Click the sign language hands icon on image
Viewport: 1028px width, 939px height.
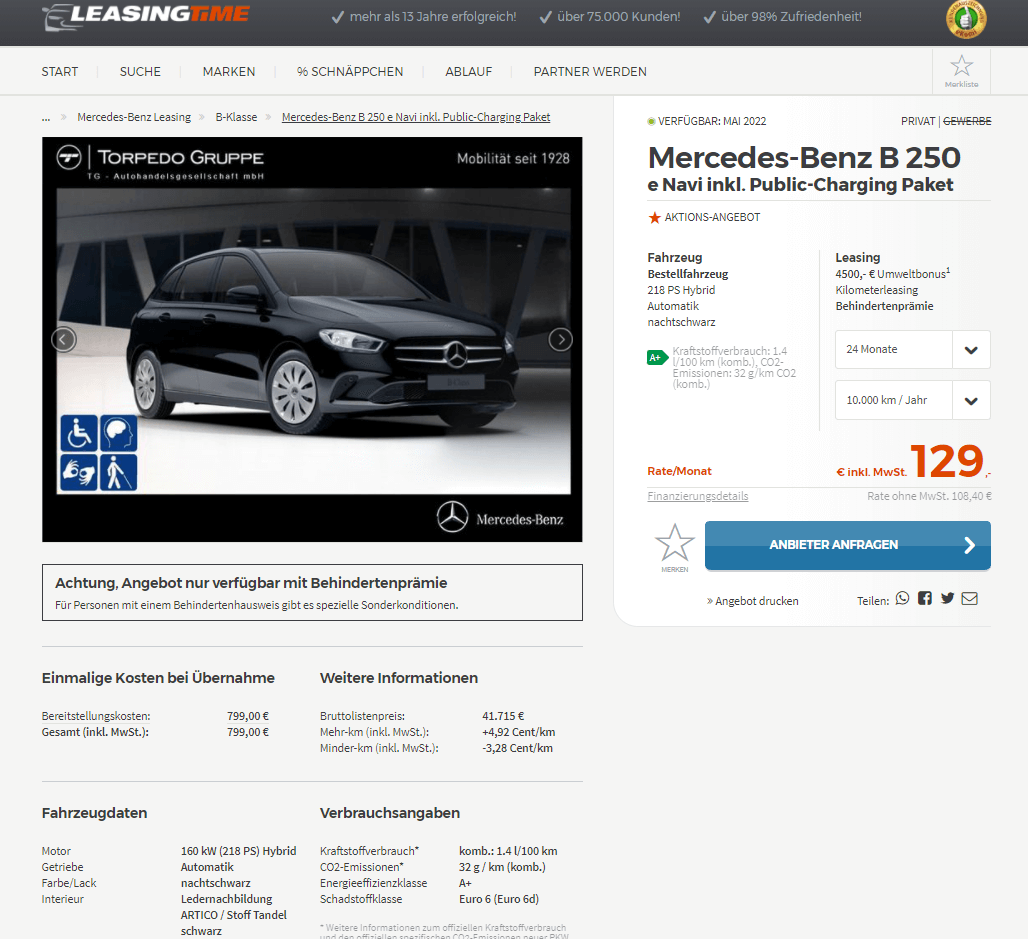(79, 472)
